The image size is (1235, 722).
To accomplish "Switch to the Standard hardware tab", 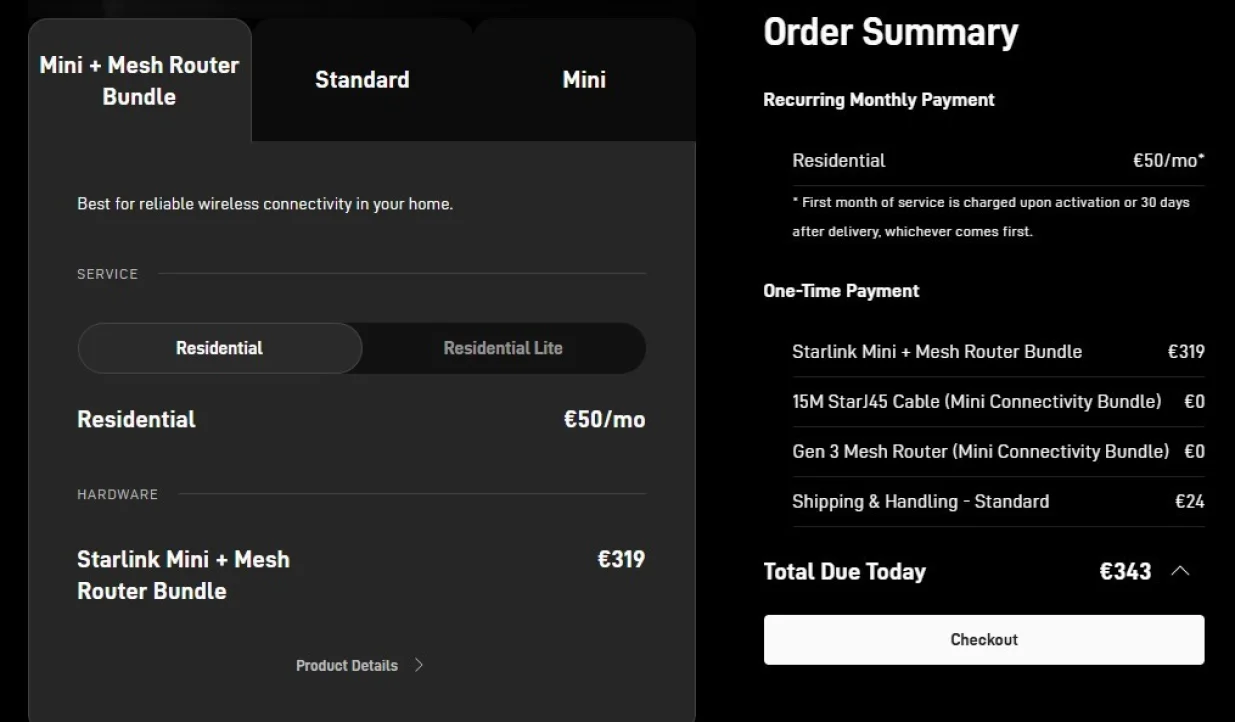I will [362, 80].
